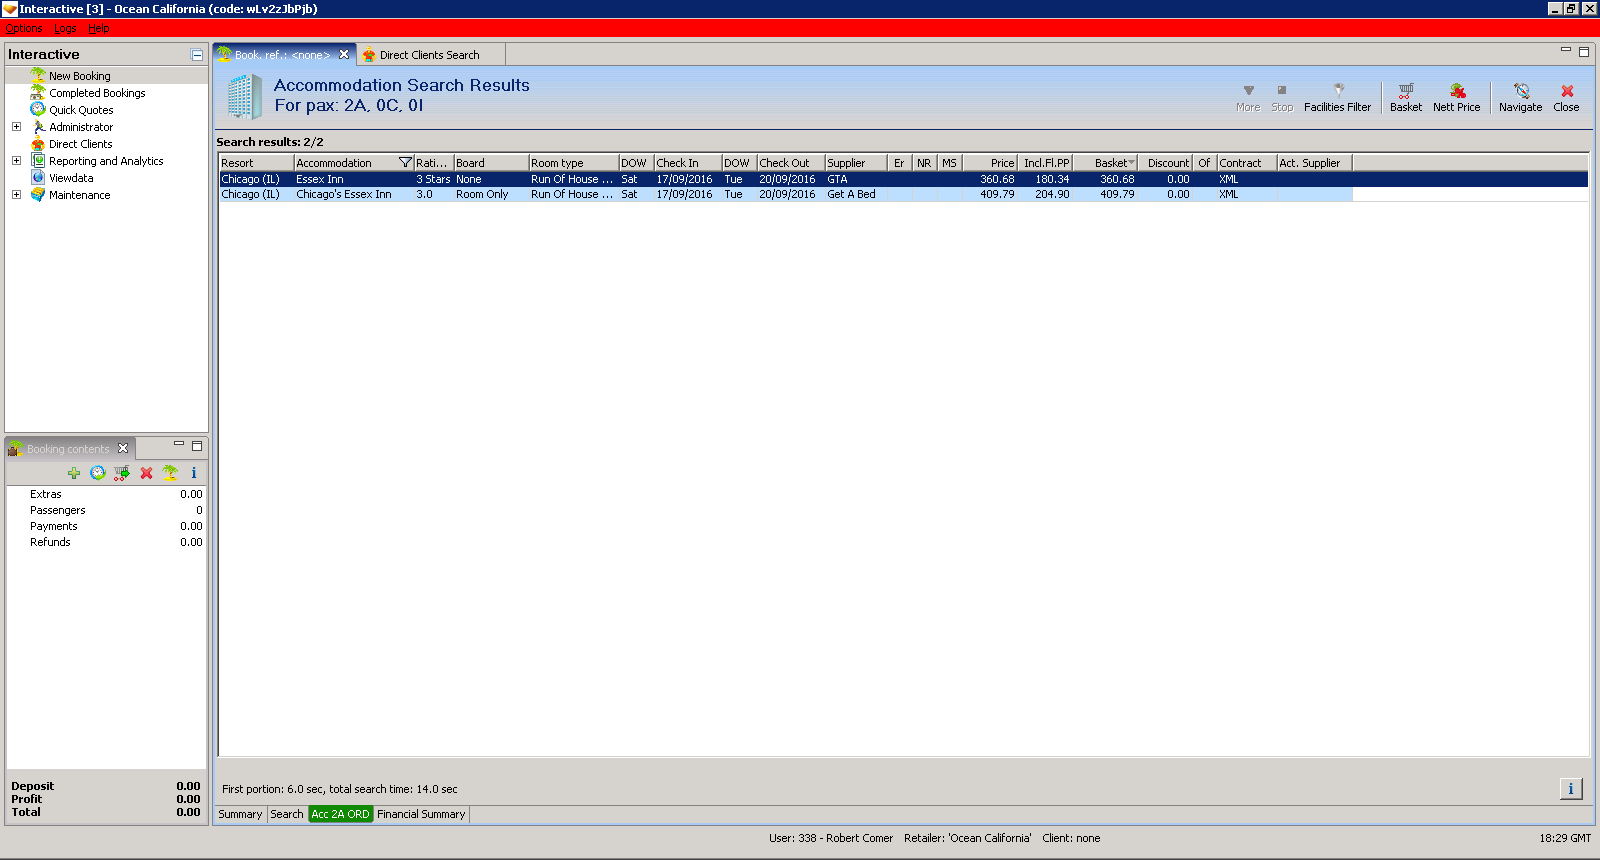Select the Extras row in Booking contents

pos(106,494)
